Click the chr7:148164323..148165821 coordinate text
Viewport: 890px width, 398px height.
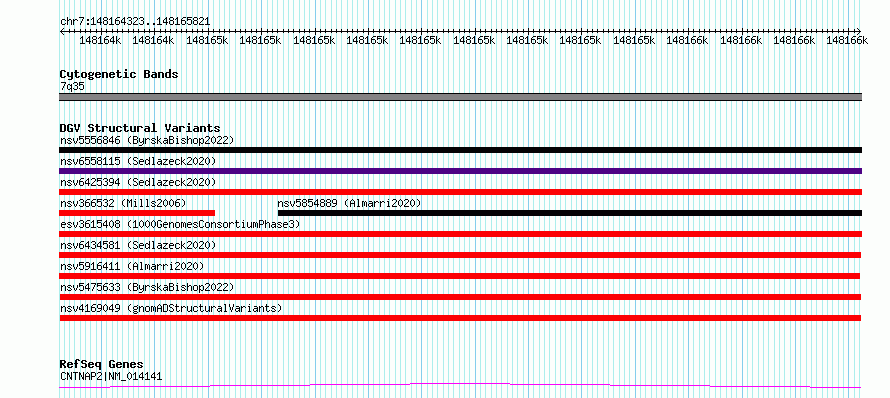pyautogui.click(x=135, y=22)
